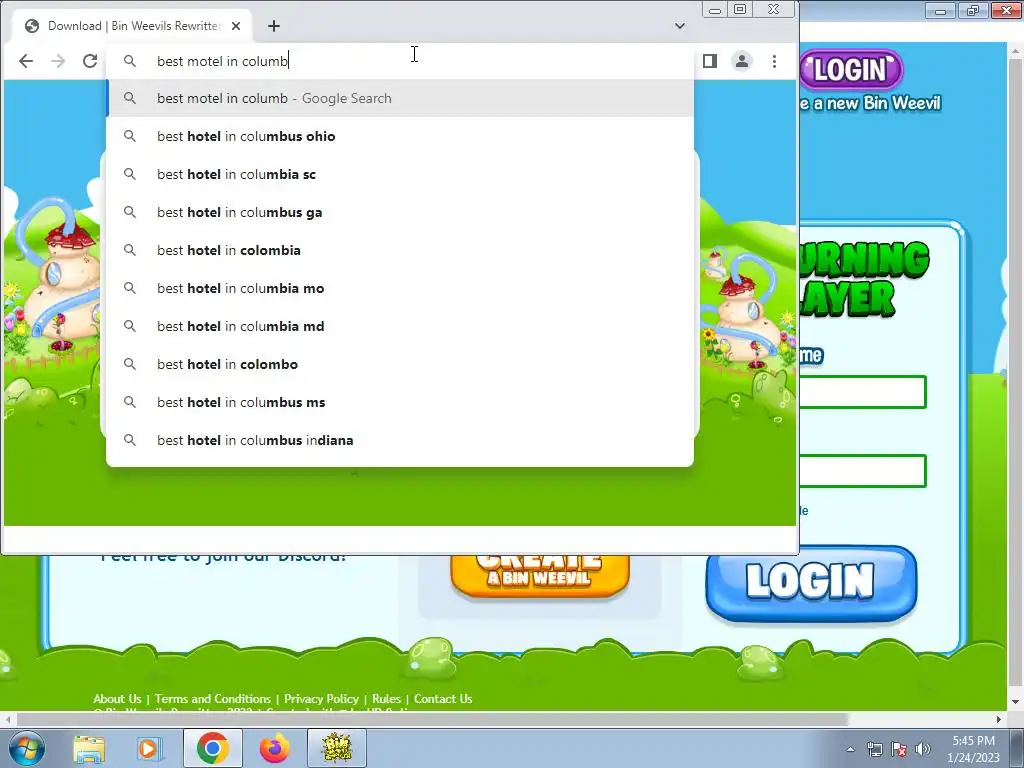Screen dimensions: 1024x768
Task: Choose 'best motel in columb - Google Search' suggestion
Action: (400, 98)
